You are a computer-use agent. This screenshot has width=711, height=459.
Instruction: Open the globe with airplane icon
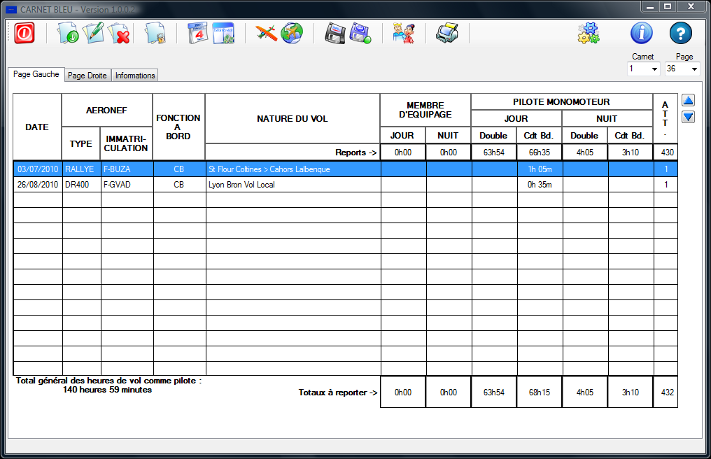pos(292,33)
